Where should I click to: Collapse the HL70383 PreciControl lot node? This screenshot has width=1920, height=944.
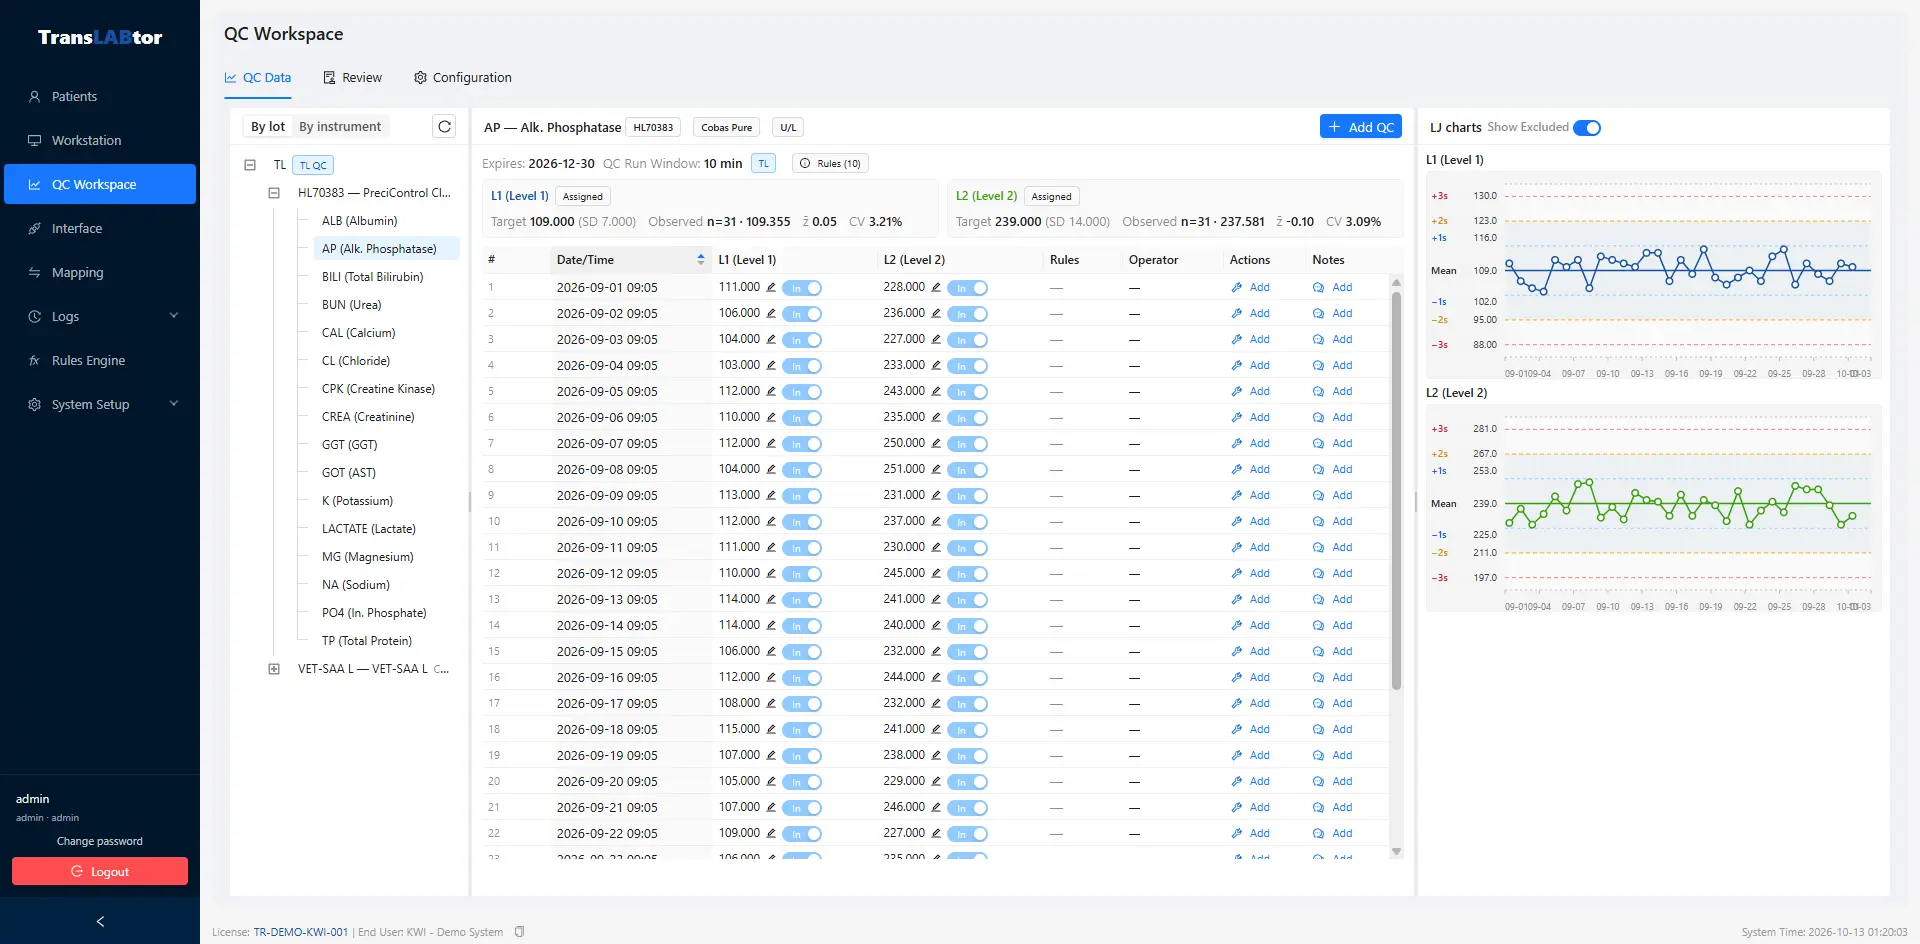click(274, 193)
